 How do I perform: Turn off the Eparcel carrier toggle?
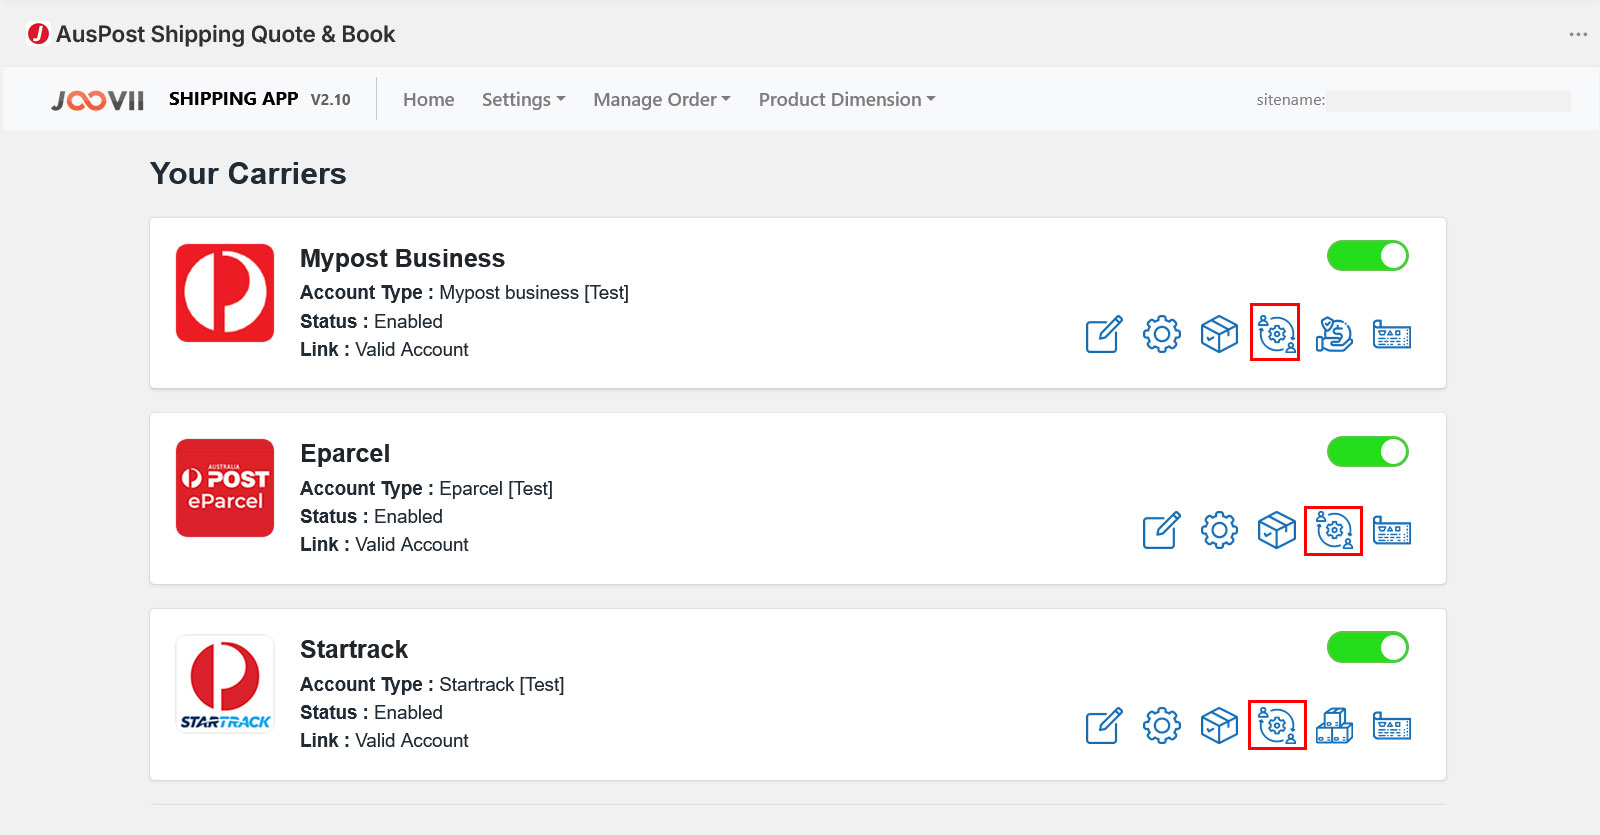(x=1367, y=452)
